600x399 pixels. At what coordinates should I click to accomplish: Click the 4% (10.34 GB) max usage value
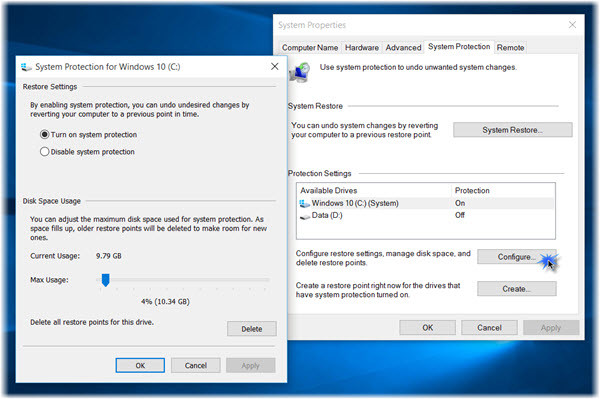pyautogui.click(x=165, y=301)
